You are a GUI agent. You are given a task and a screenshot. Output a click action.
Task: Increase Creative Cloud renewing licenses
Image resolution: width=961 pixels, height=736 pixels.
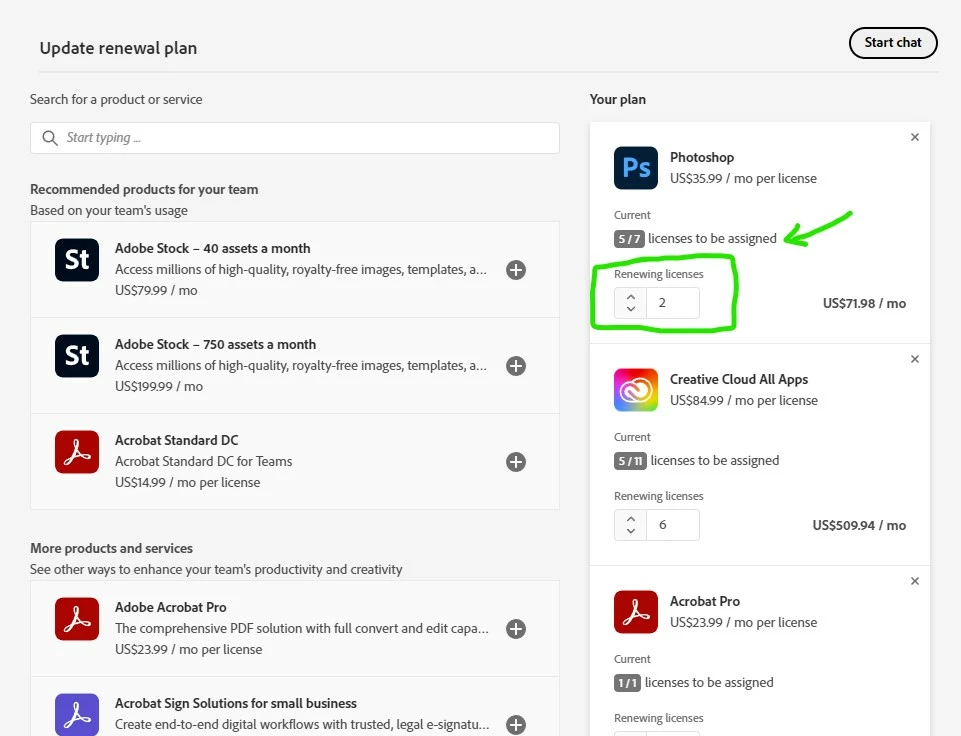631,518
